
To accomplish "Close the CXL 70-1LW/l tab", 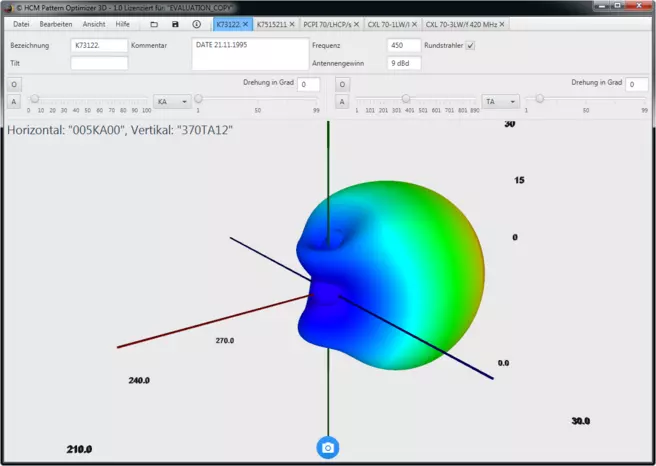I will tap(414, 24).
